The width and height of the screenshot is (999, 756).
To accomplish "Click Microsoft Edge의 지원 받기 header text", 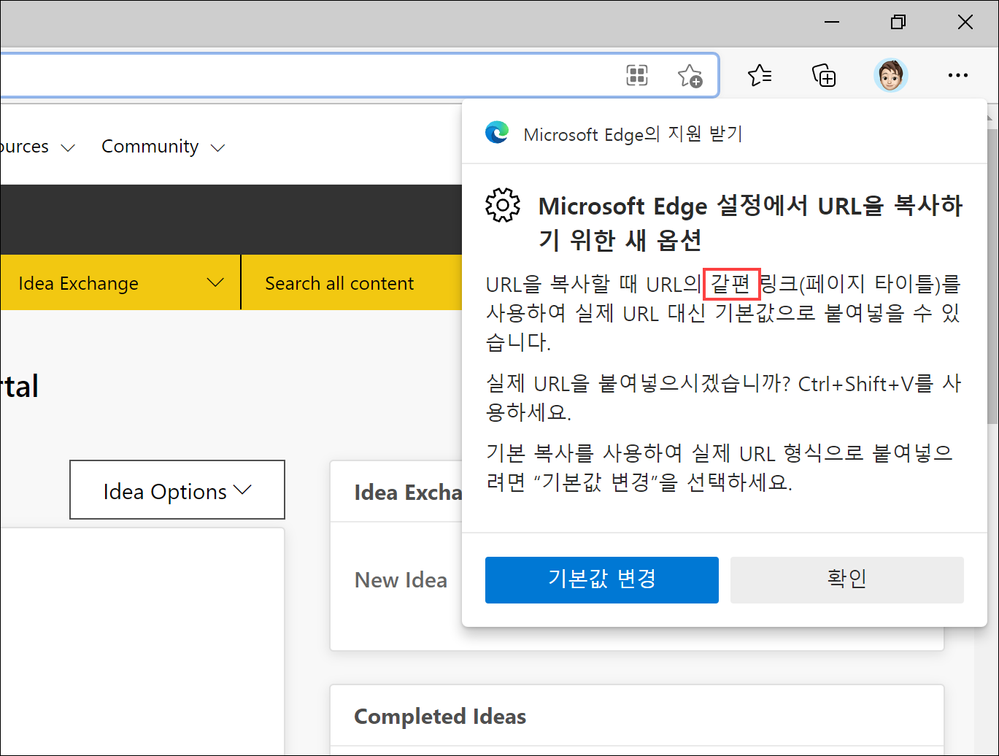I will [633, 134].
